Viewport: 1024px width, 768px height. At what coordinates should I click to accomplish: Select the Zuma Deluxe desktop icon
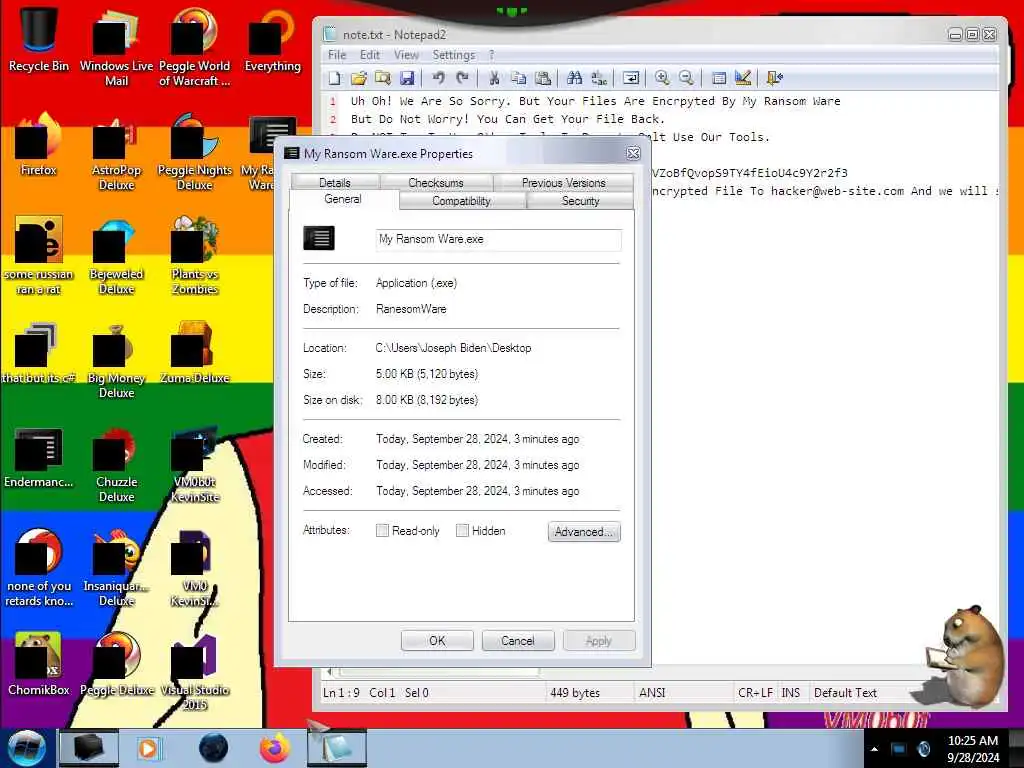pos(195,351)
